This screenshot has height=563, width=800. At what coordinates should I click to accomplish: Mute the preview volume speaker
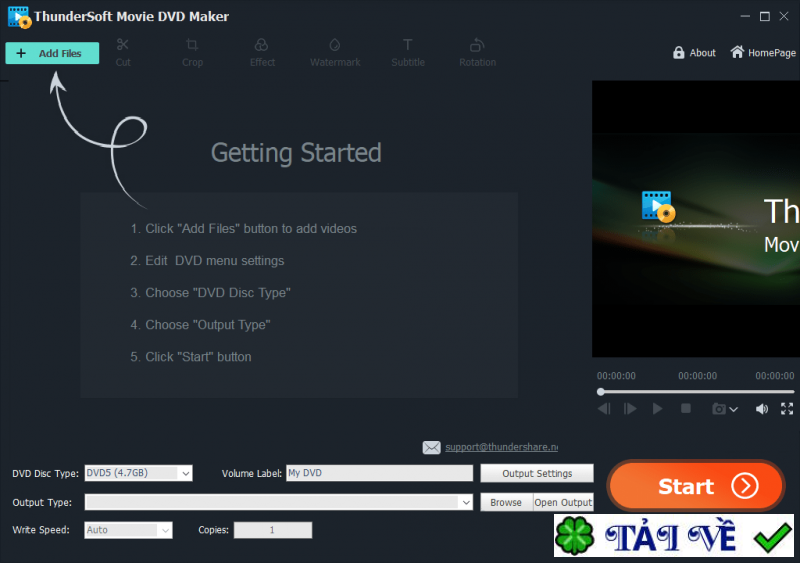pyautogui.click(x=762, y=409)
